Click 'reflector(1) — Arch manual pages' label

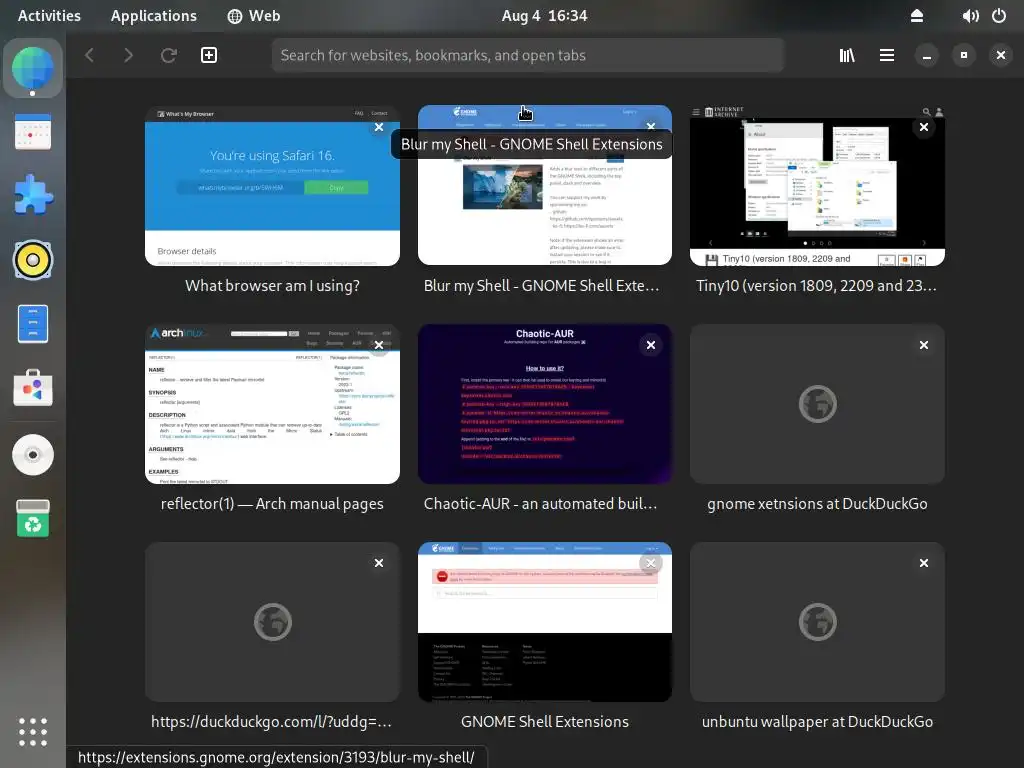point(272,504)
